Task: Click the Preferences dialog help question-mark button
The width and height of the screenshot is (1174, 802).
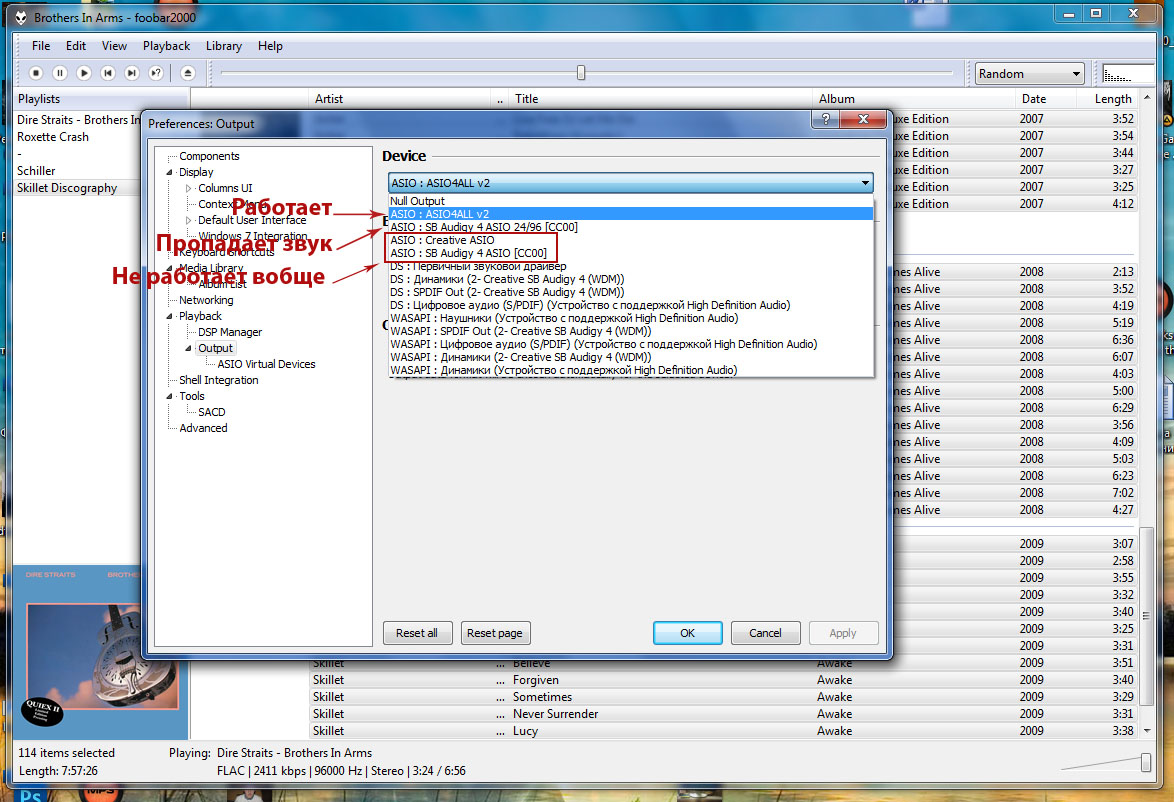Action: coord(825,119)
